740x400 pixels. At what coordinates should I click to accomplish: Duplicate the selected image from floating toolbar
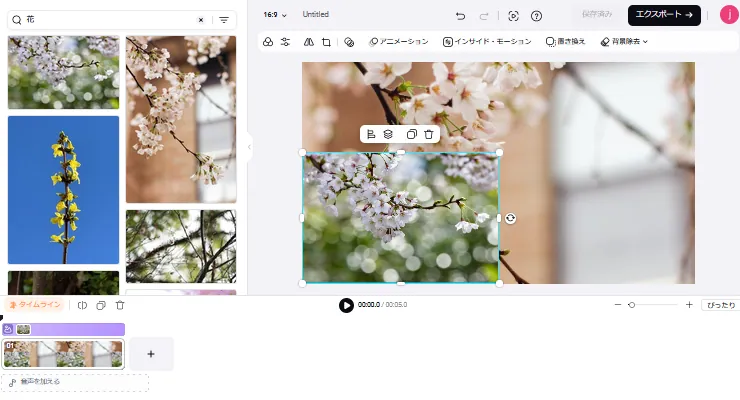click(410, 134)
